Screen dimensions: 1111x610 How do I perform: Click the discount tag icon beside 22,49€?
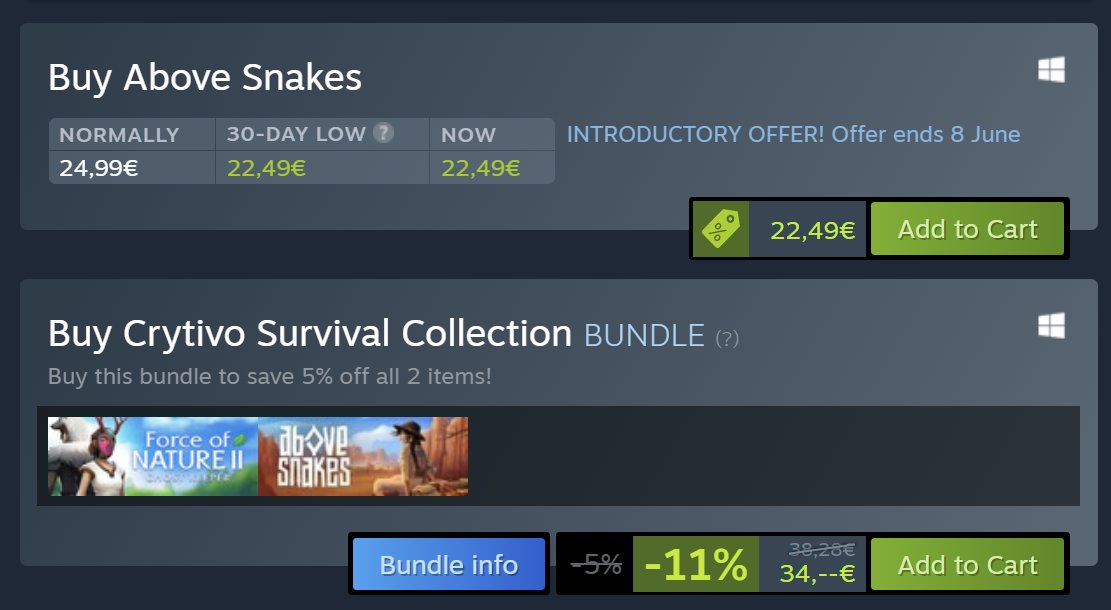720,229
